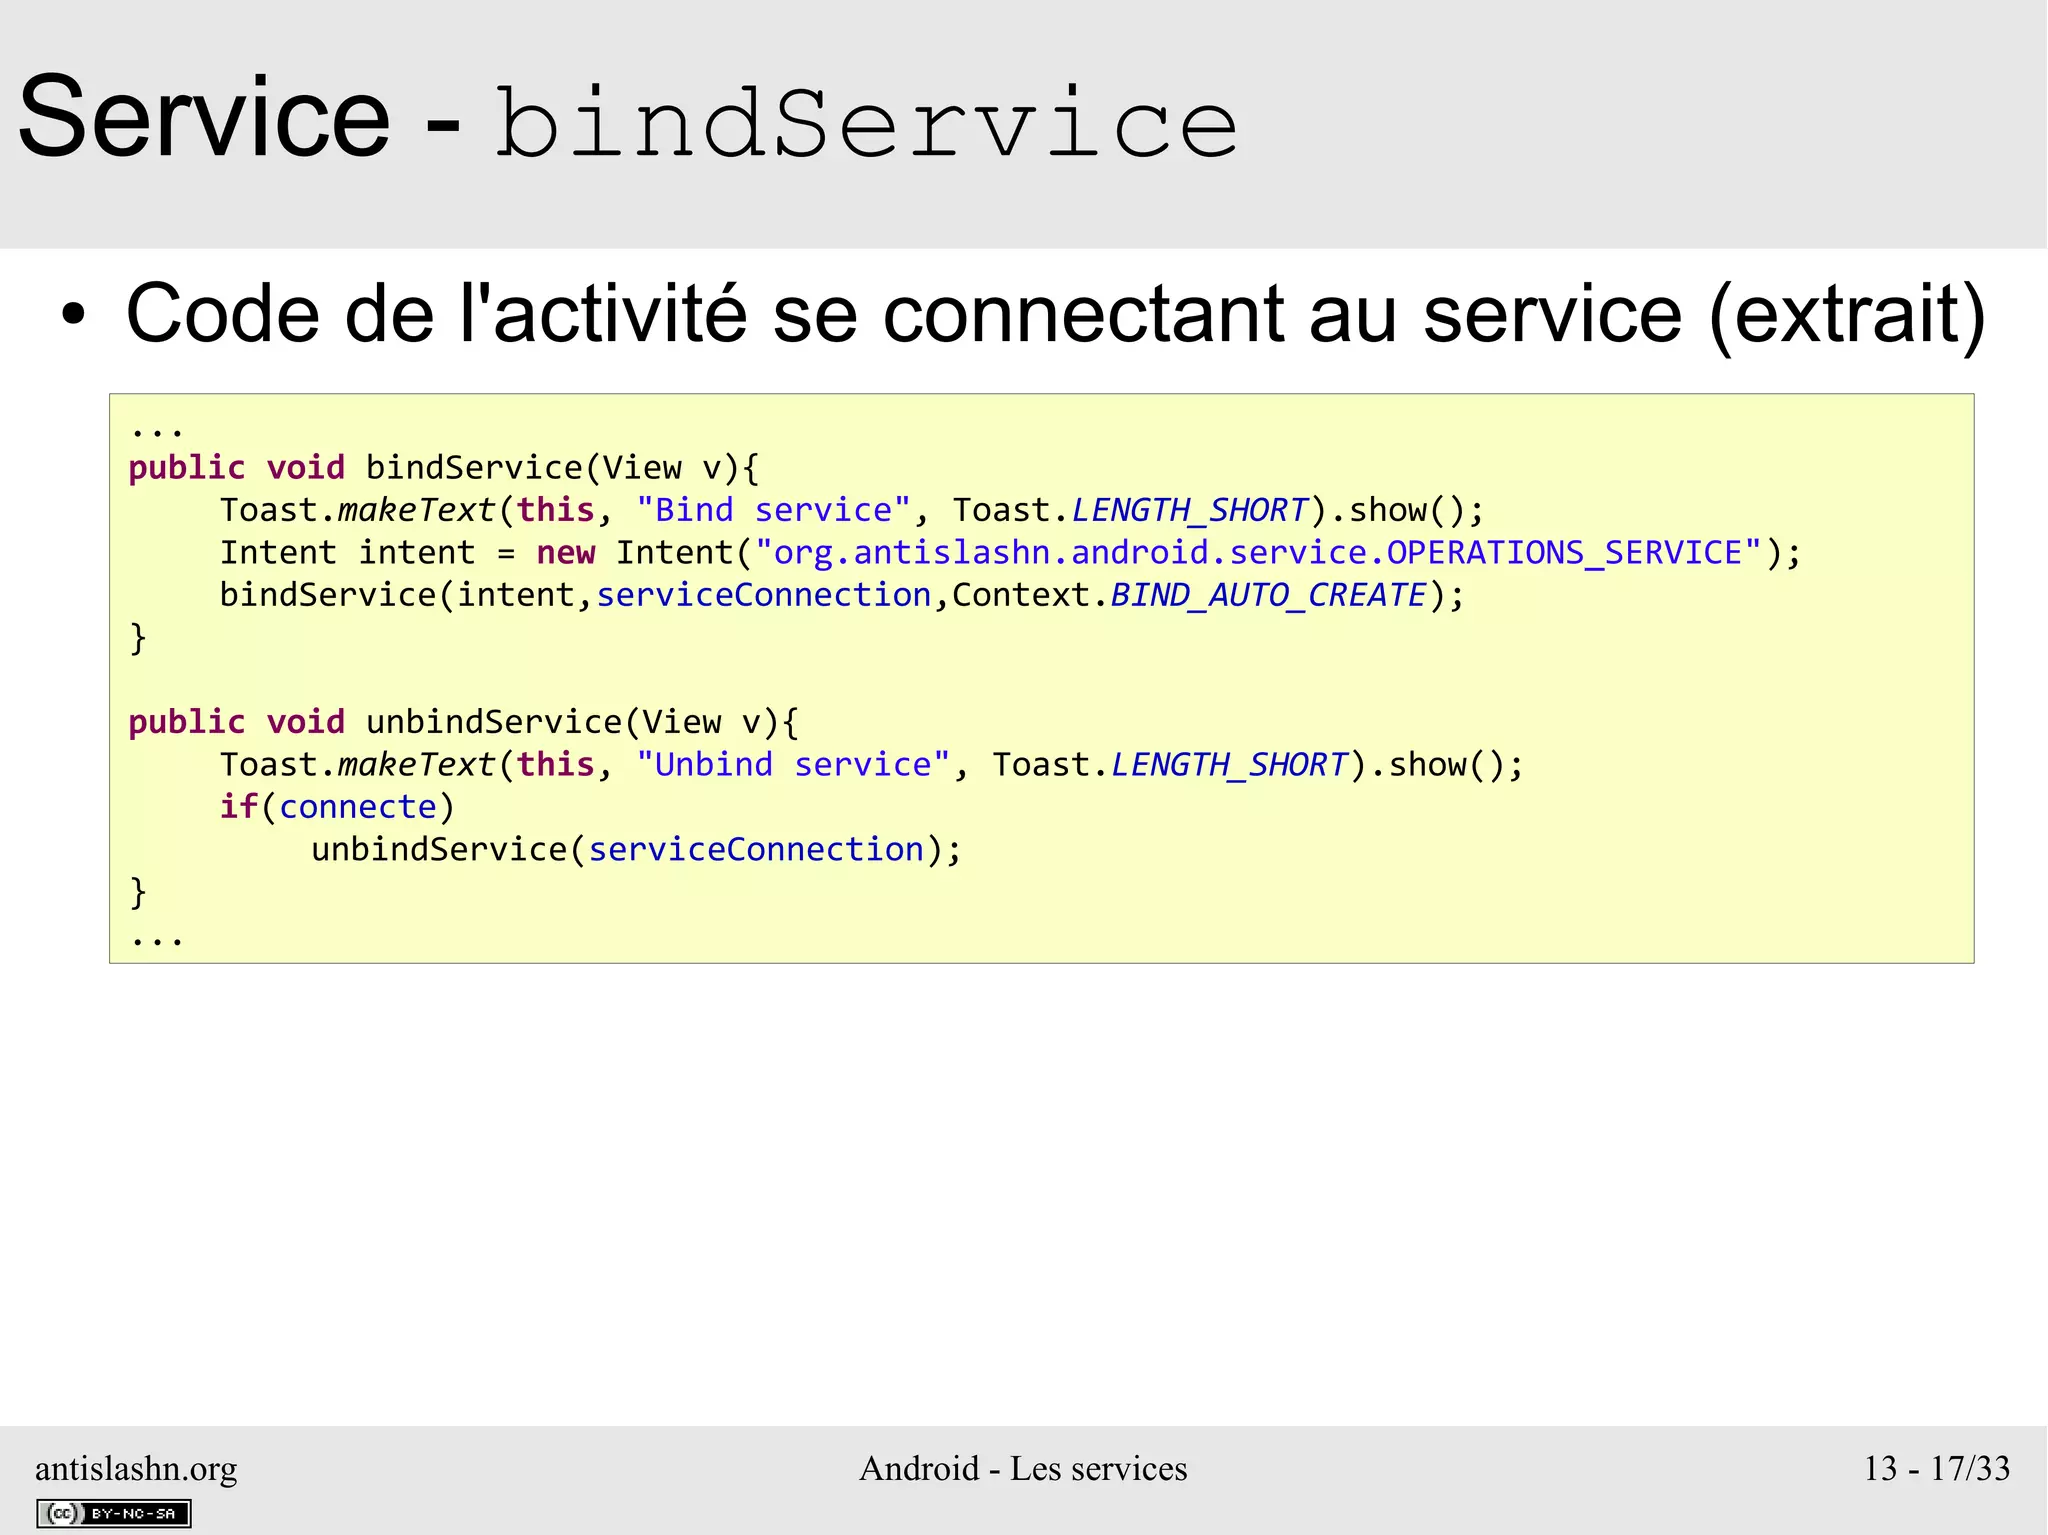This screenshot has width=2048, height=1535.
Task: Click 'LENGTH_SHORT' in the Bind toast line
Action: [x=1189, y=510]
